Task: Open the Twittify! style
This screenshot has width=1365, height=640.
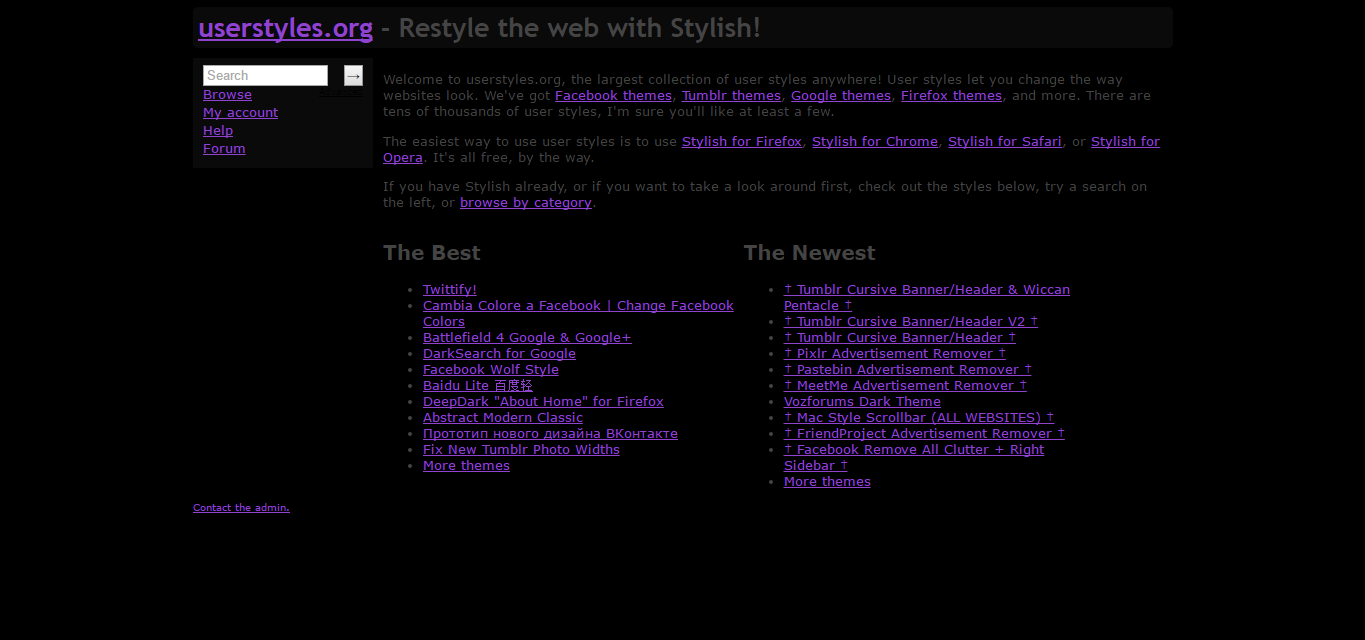Action: coord(450,290)
